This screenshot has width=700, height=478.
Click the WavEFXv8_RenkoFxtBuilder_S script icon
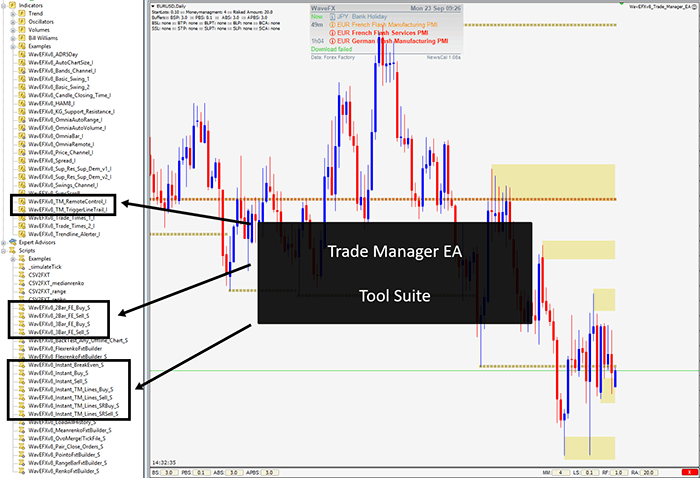[x=23, y=469]
